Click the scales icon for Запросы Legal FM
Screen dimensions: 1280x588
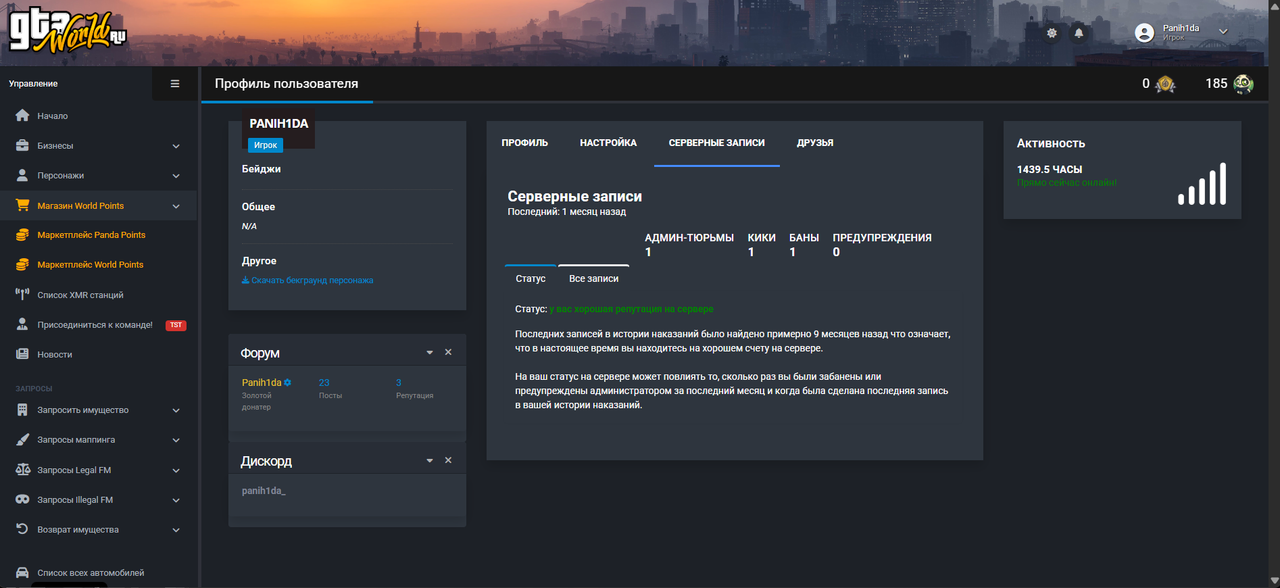23,470
